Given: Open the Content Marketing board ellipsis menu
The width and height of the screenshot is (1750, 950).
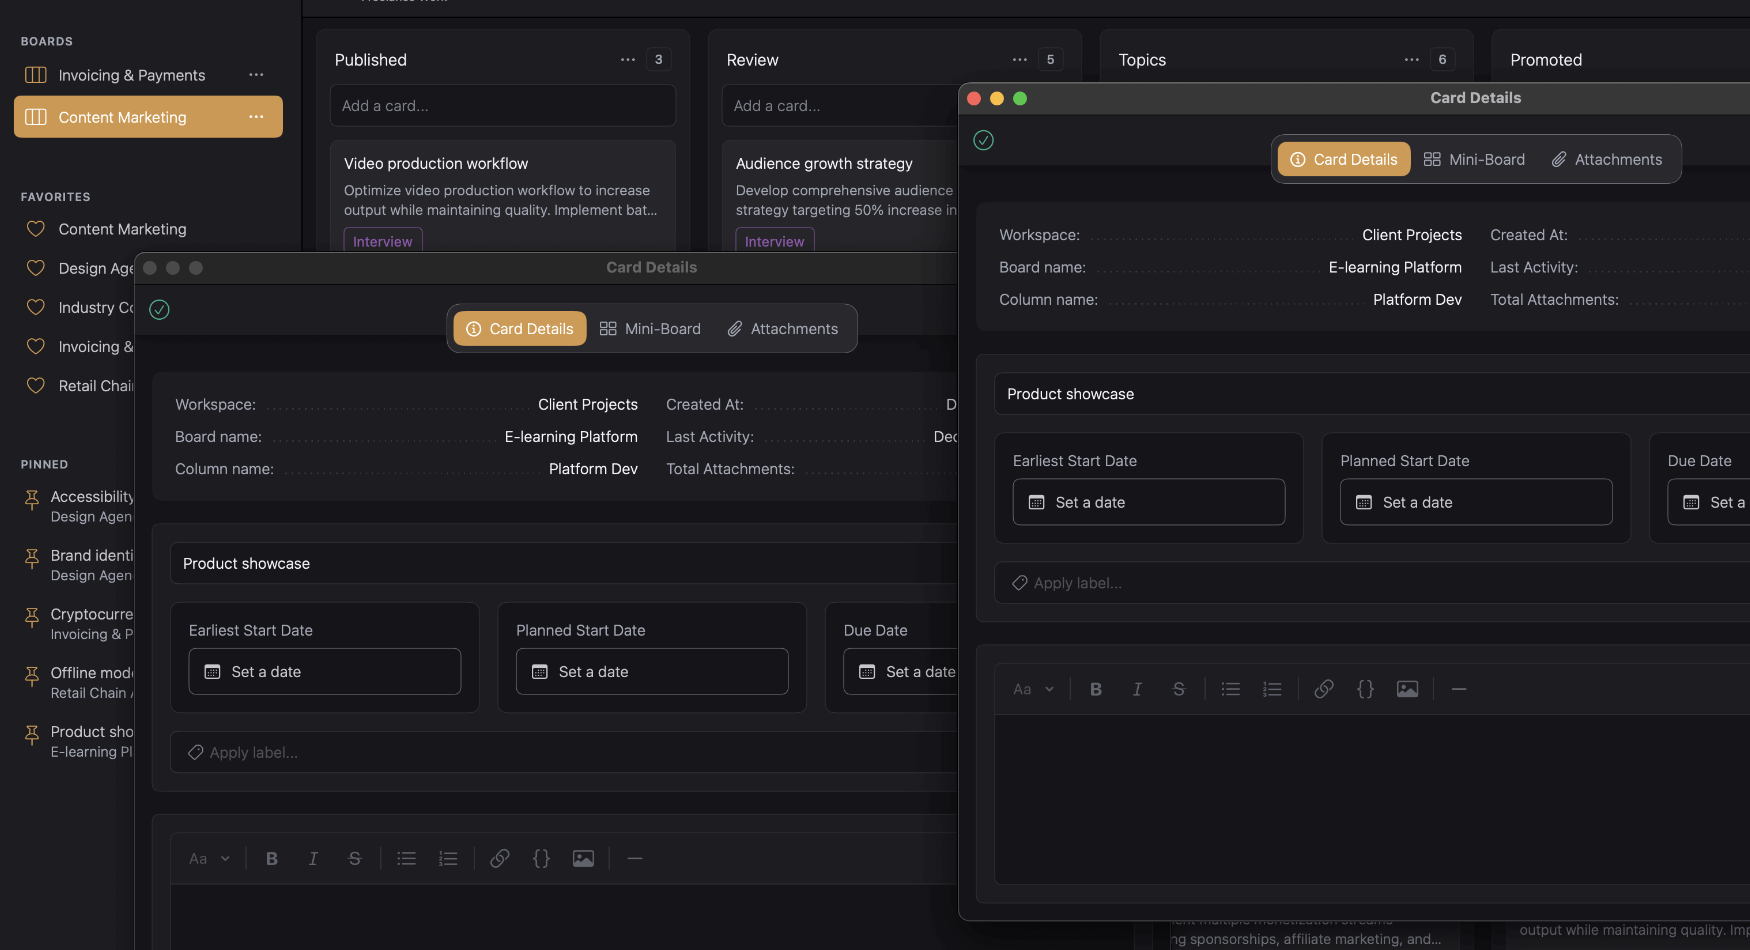Looking at the screenshot, I should pos(256,117).
